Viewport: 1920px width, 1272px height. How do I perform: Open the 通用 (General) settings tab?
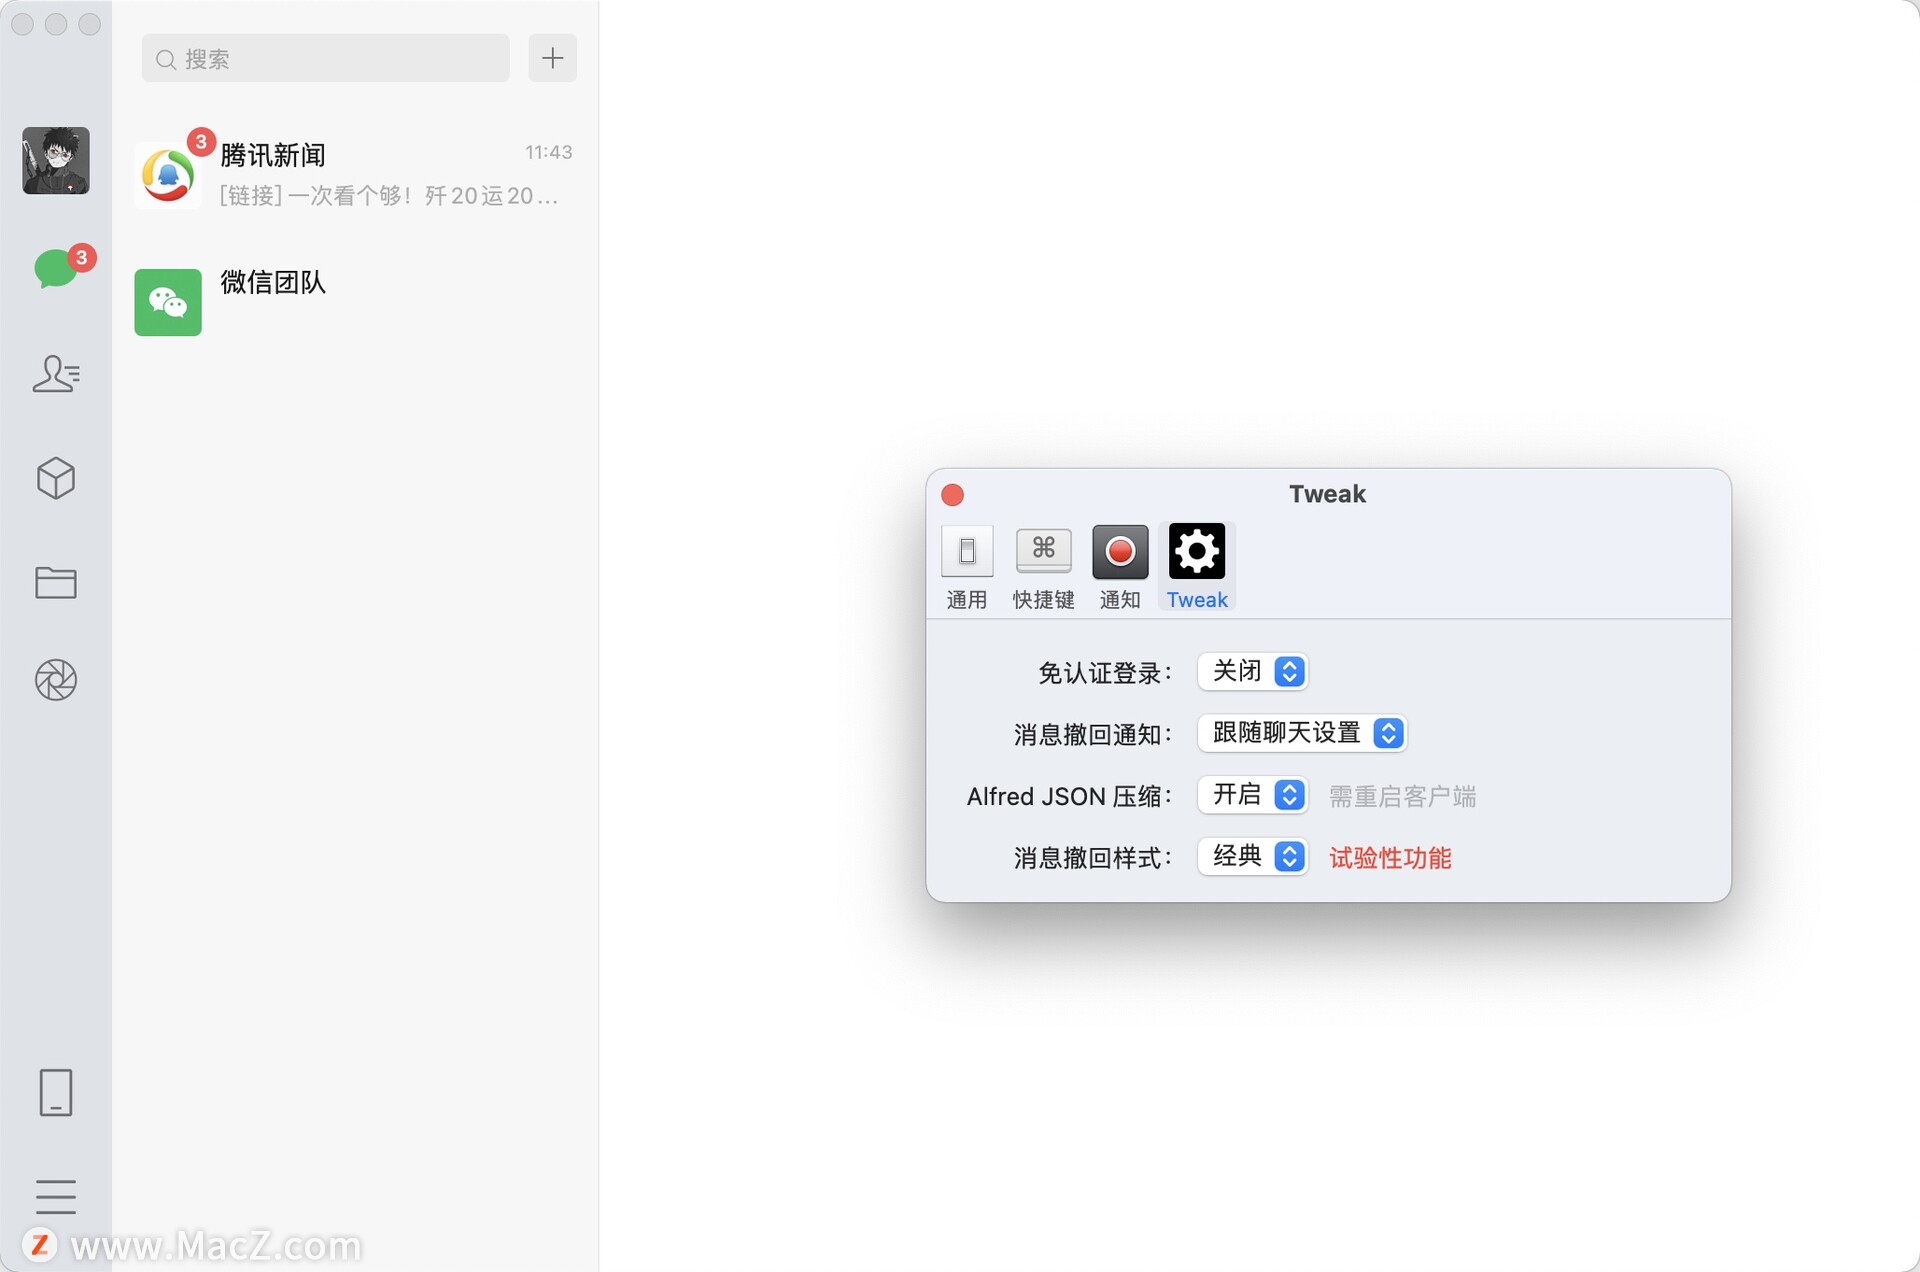coord(966,565)
